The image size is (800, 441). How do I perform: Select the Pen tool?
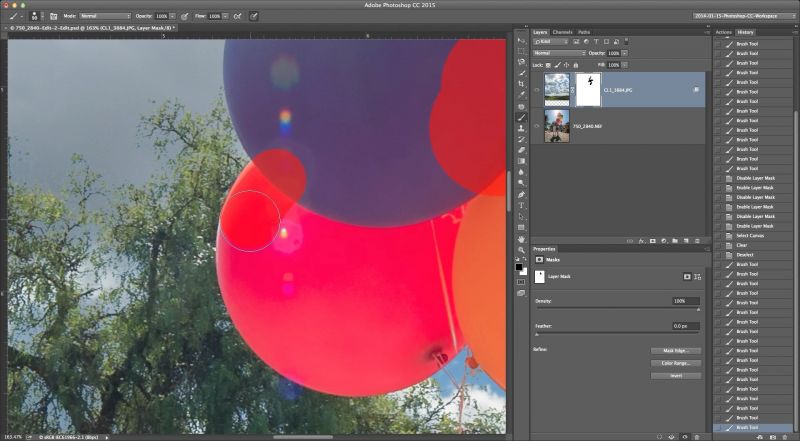(x=521, y=194)
